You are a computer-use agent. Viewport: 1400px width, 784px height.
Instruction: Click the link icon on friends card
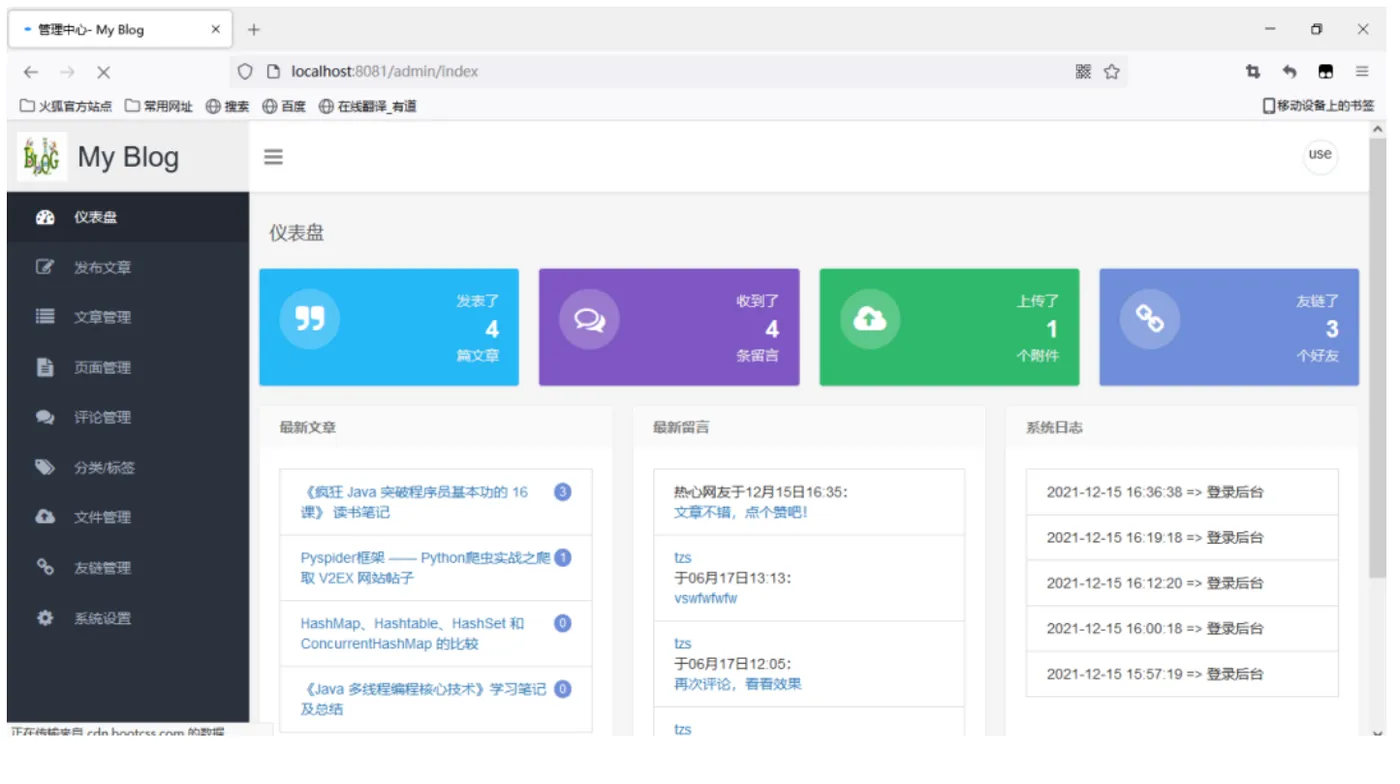[x=1149, y=318]
